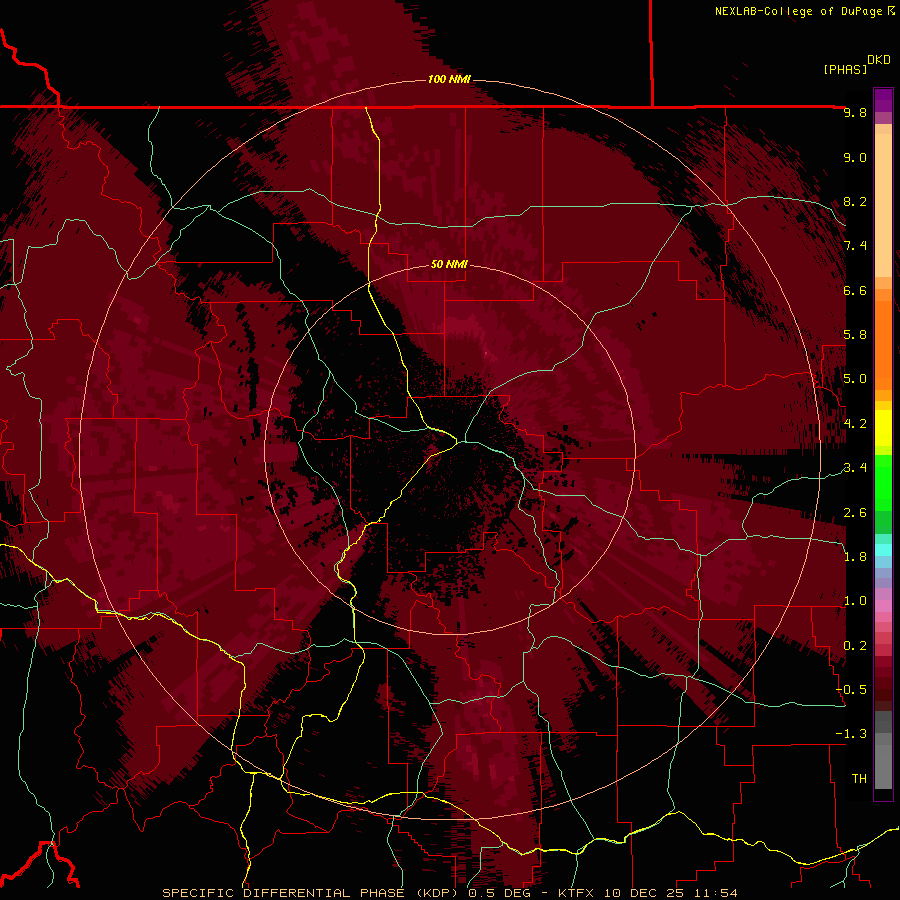Click the DKD legend title

[879, 60]
